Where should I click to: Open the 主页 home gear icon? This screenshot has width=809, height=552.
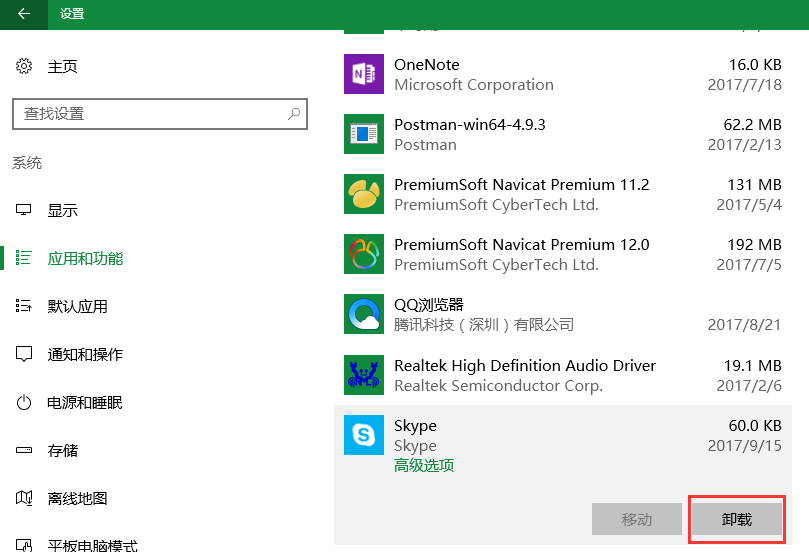click(24, 66)
